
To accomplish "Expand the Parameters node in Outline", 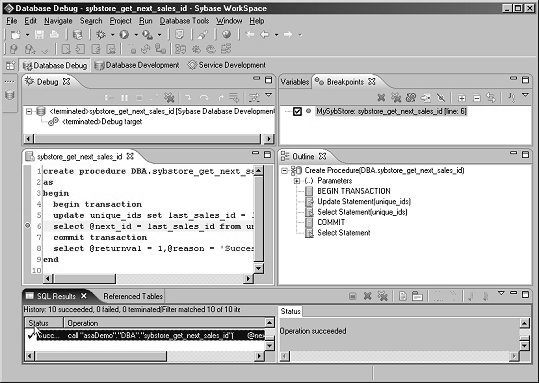I will [297, 181].
